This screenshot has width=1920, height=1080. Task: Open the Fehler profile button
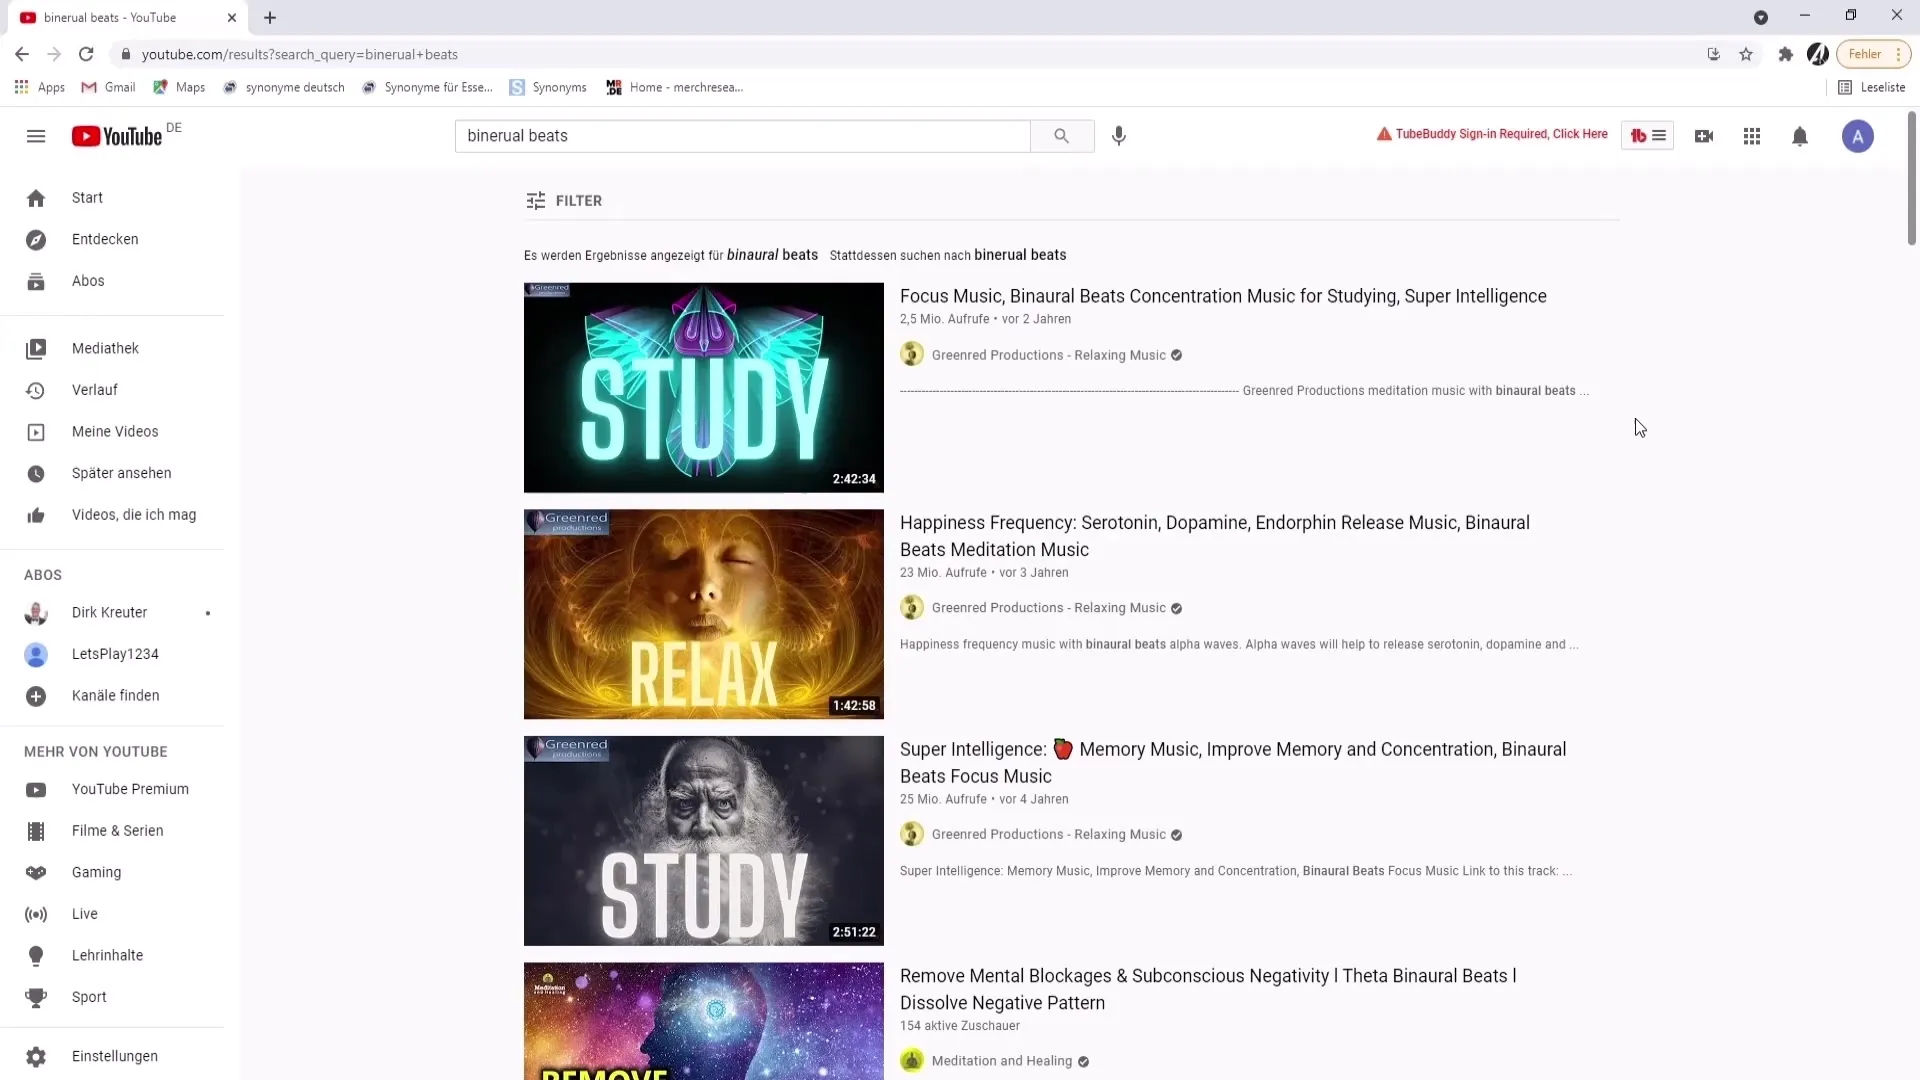click(1873, 54)
